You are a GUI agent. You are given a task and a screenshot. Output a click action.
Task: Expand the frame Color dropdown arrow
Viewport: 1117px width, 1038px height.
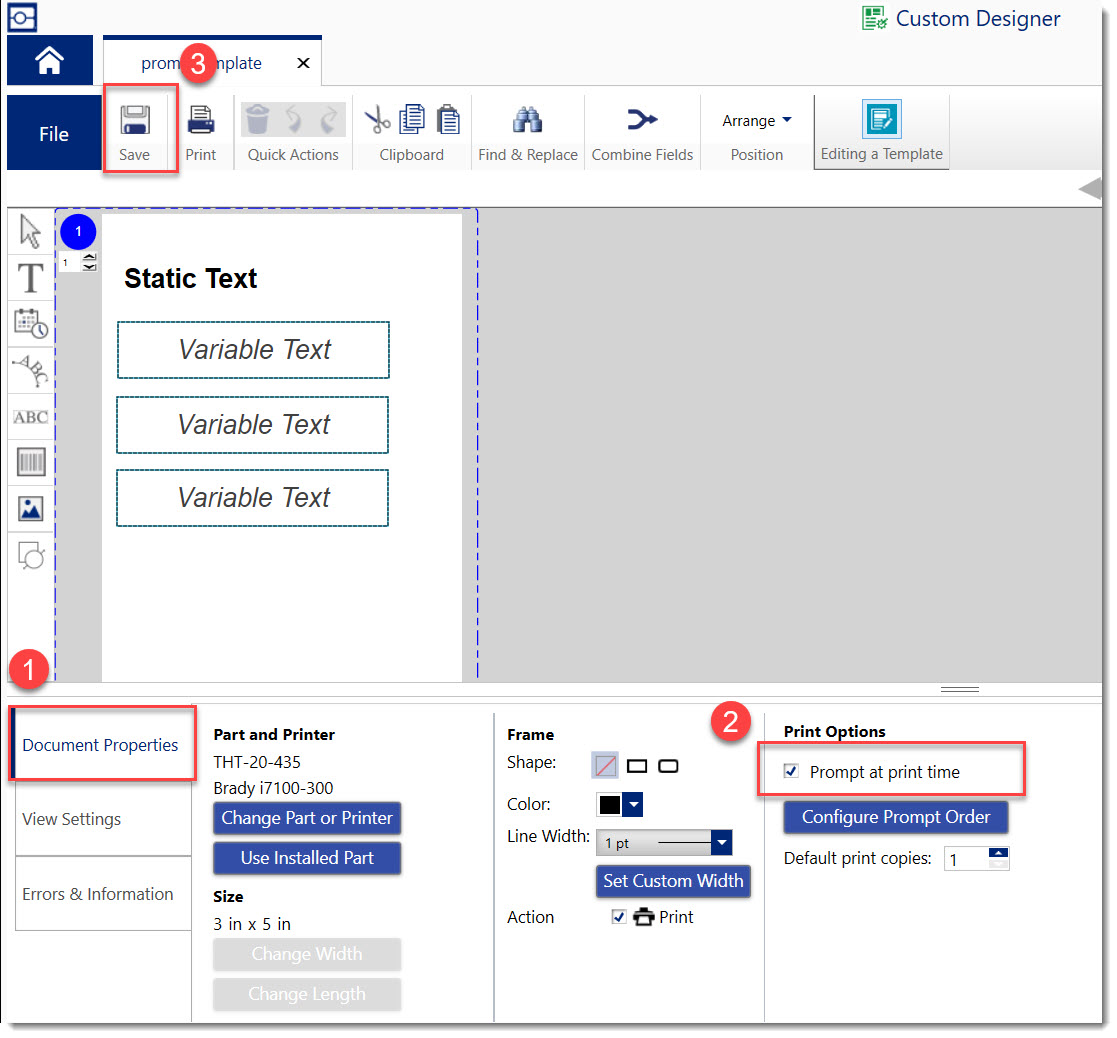coord(633,805)
